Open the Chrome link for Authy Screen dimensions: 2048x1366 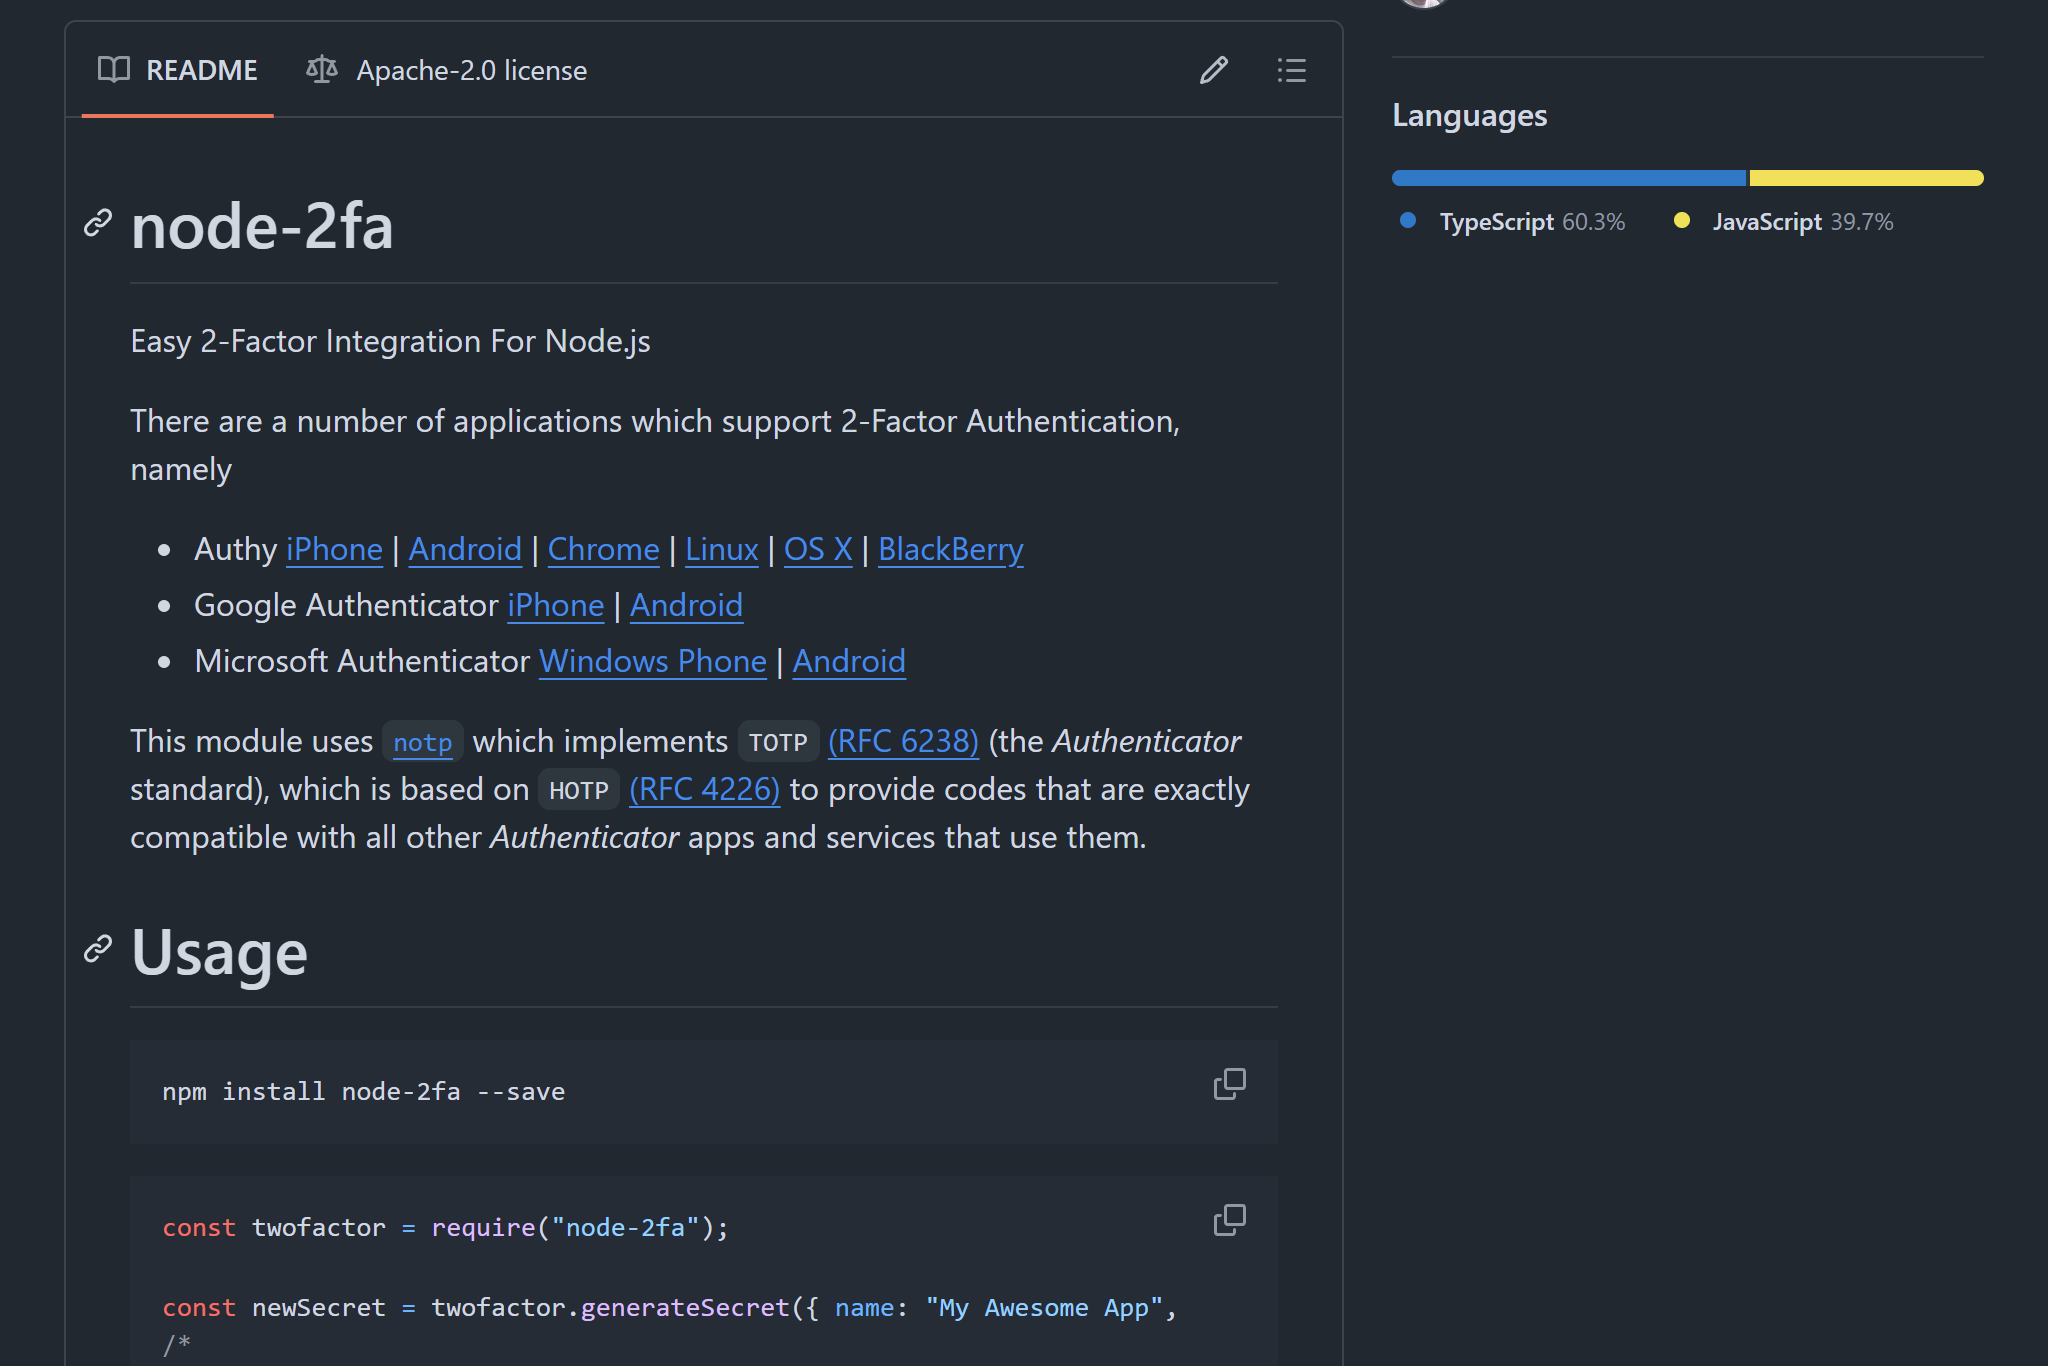click(x=603, y=549)
